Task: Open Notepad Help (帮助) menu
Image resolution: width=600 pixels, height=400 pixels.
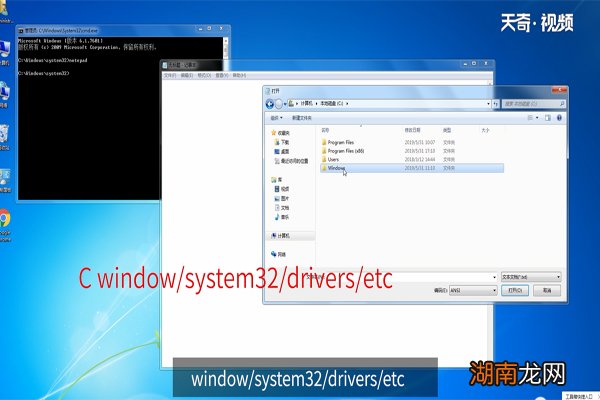Action: point(239,75)
